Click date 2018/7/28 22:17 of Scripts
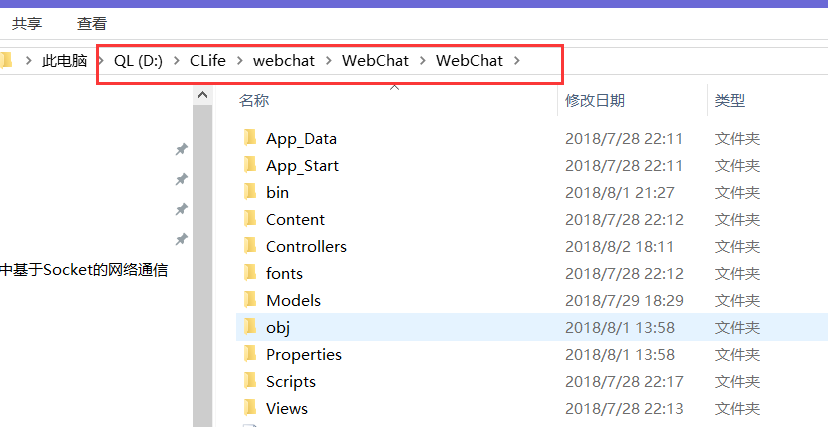The width and height of the screenshot is (828, 427). point(624,381)
